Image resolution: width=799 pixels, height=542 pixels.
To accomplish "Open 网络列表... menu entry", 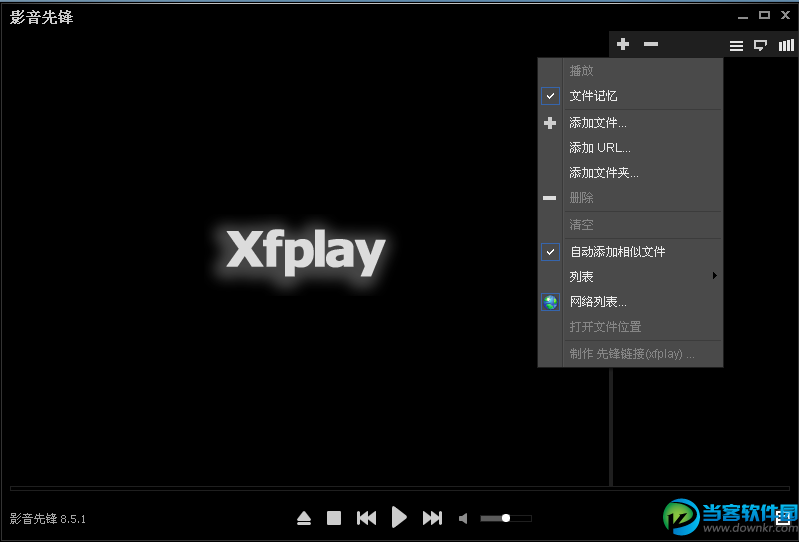I will [630, 302].
